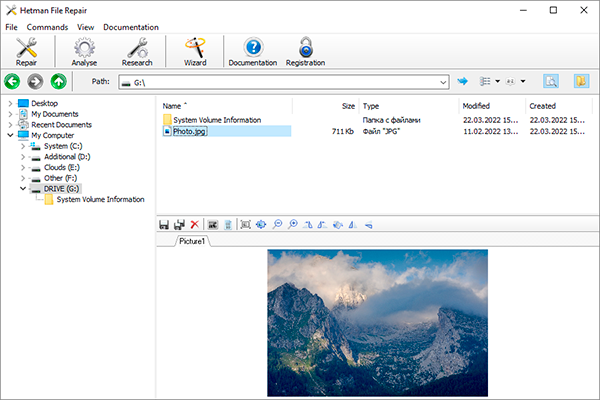Open the Path dropdown list
Image resolution: width=600 pixels, height=400 pixels.
point(443,82)
